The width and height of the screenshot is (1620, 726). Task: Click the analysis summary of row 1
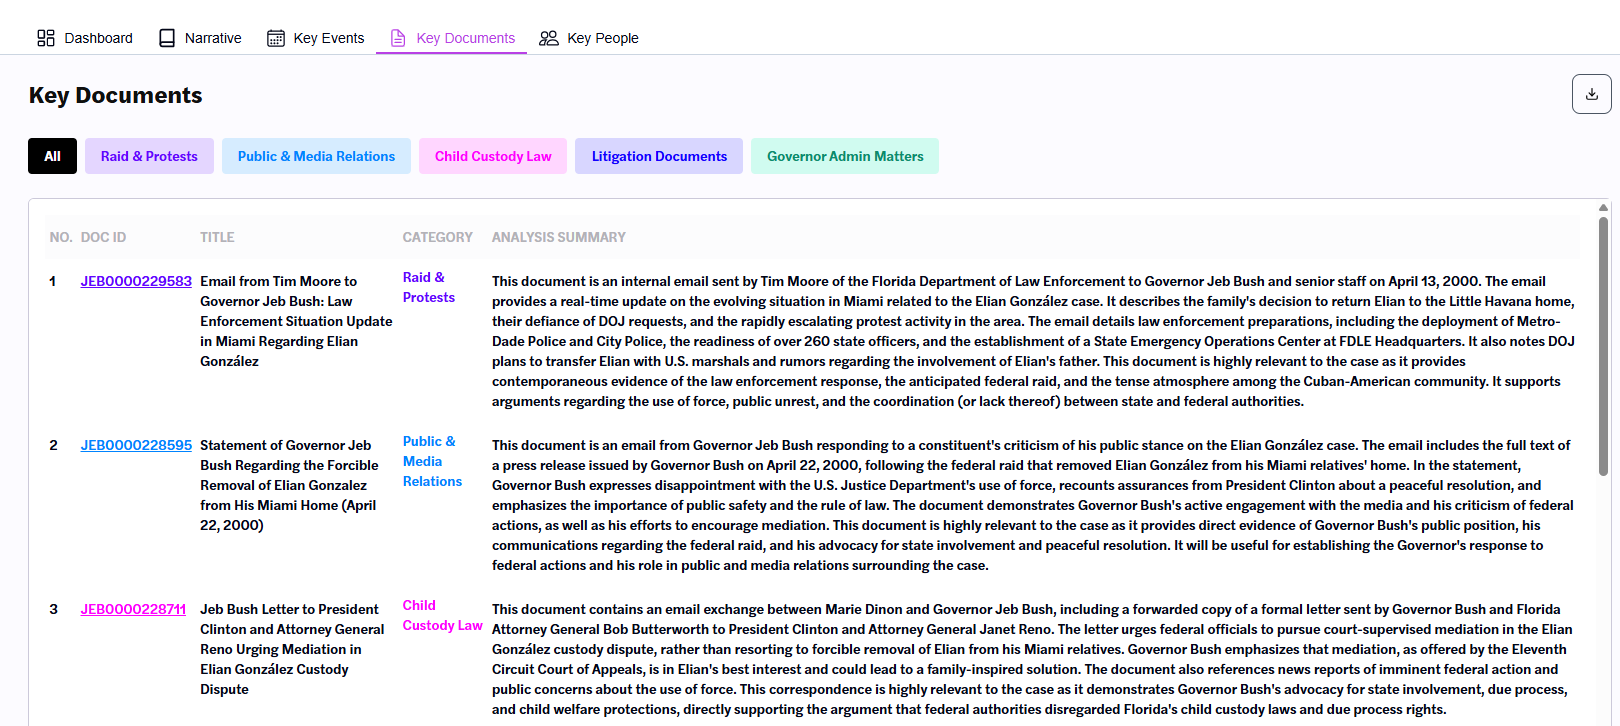click(1033, 341)
